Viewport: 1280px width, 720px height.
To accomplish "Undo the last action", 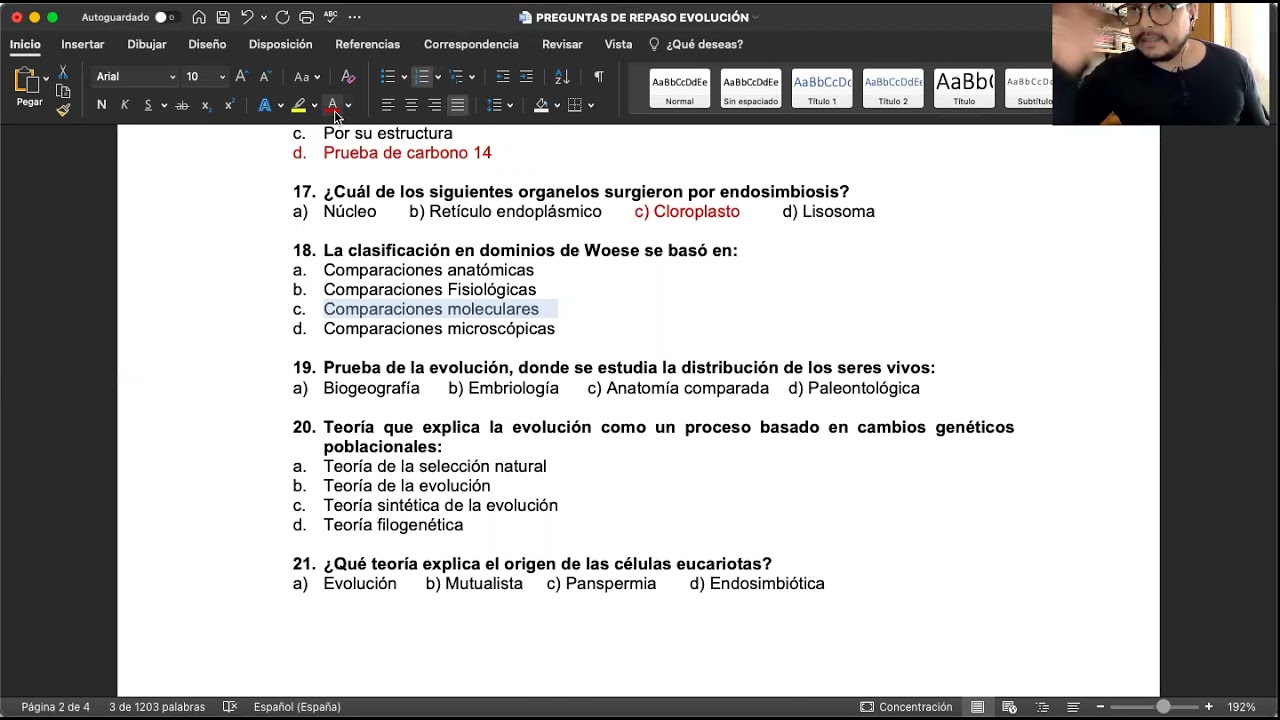I will point(246,17).
